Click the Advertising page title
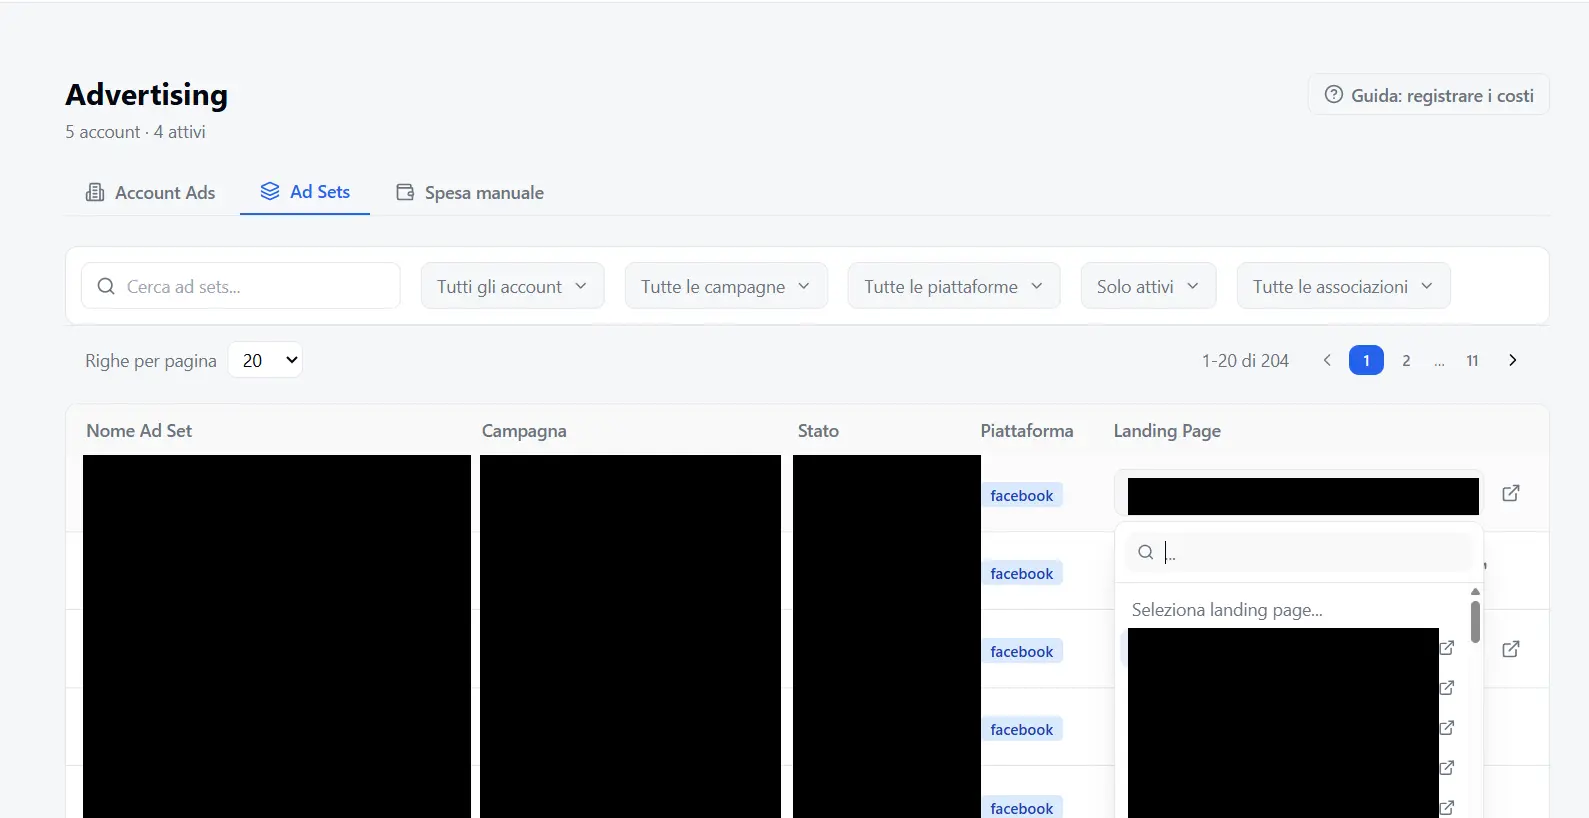The image size is (1589, 818). click(x=147, y=94)
